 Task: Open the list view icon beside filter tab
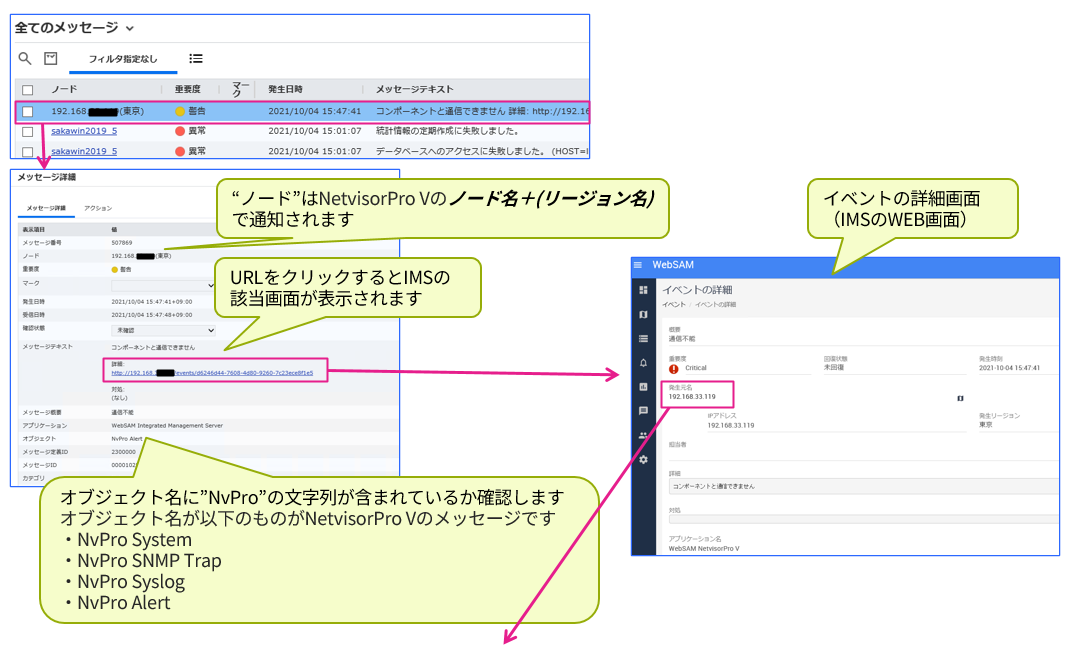pyautogui.click(x=196, y=59)
